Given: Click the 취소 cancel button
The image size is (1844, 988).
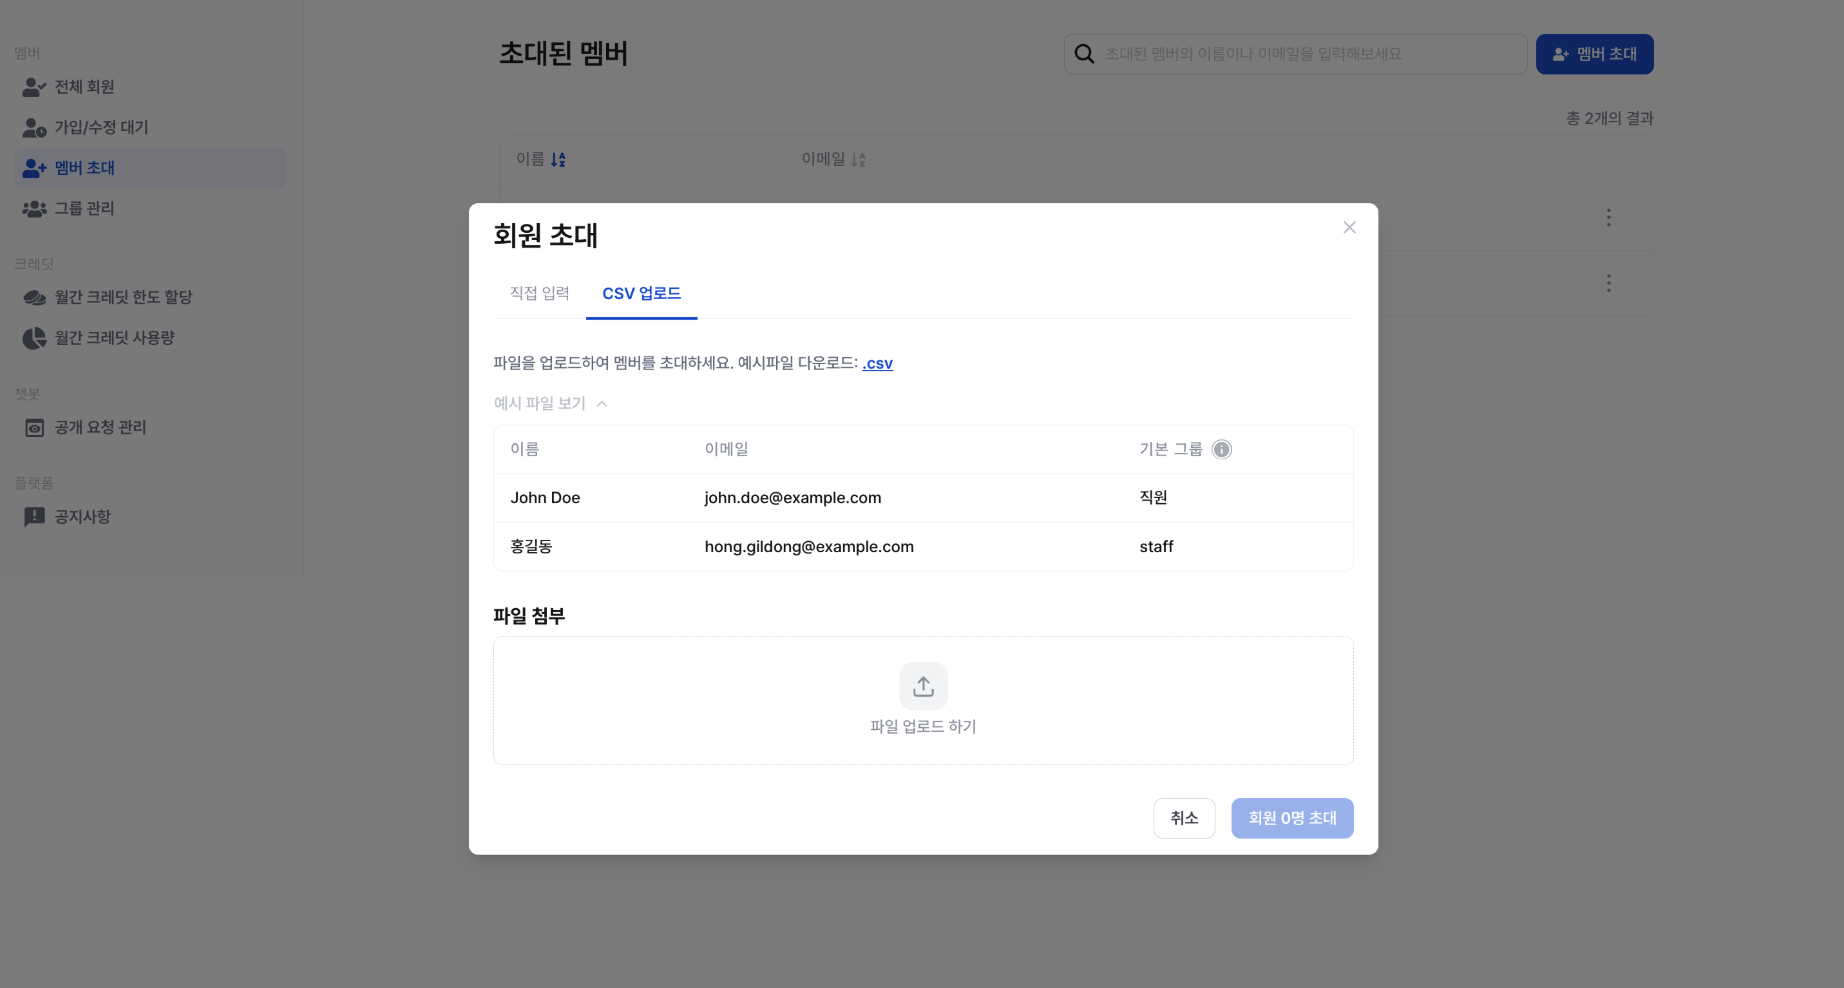Looking at the screenshot, I should [1184, 818].
